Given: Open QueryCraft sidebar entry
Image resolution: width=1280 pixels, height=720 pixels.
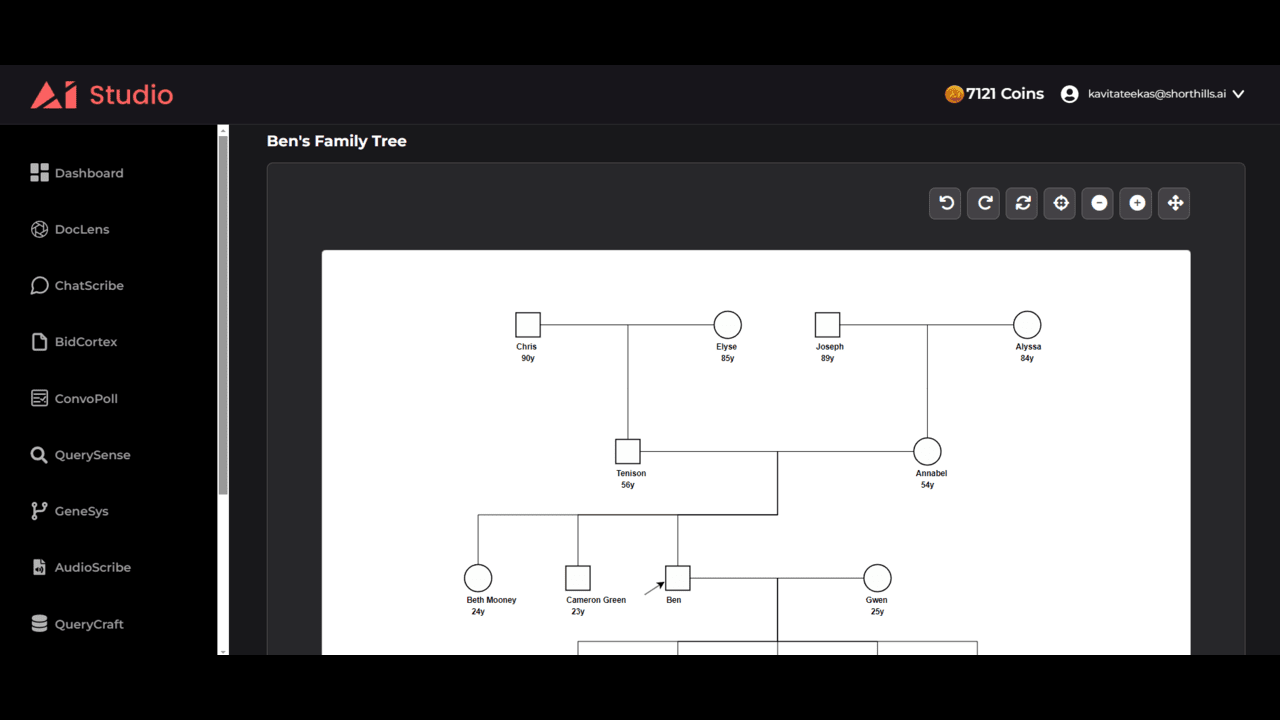Looking at the screenshot, I should 77,624.
